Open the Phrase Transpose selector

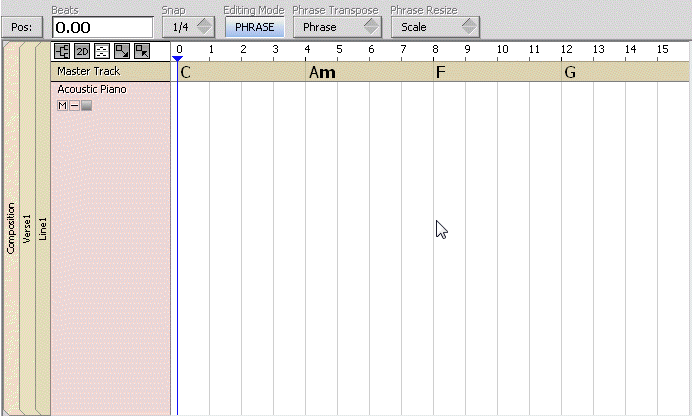pos(338,27)
